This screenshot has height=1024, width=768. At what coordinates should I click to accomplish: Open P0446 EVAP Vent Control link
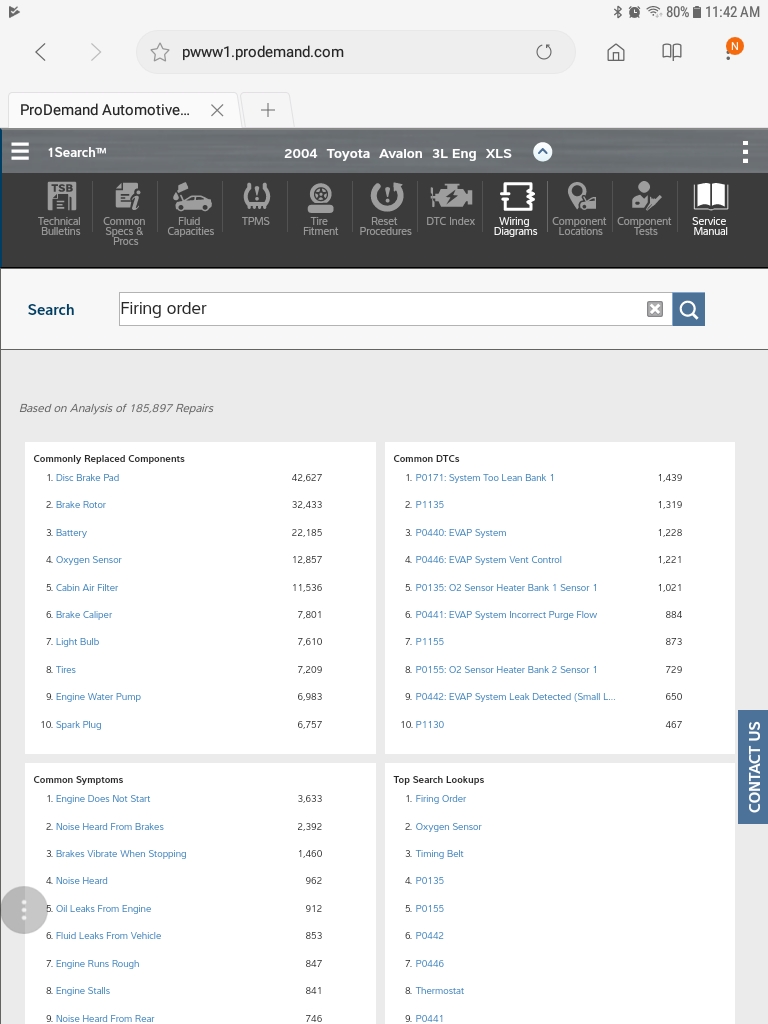pos(488,560)
